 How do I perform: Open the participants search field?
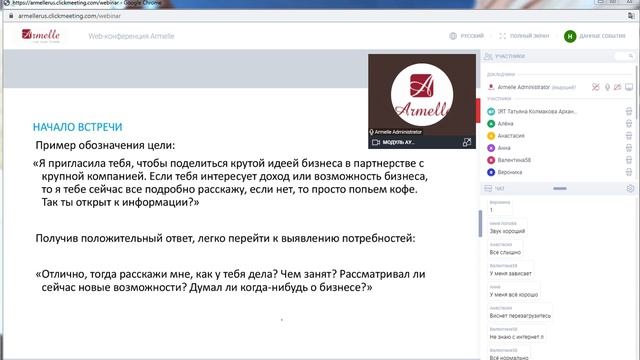(625, 56)
